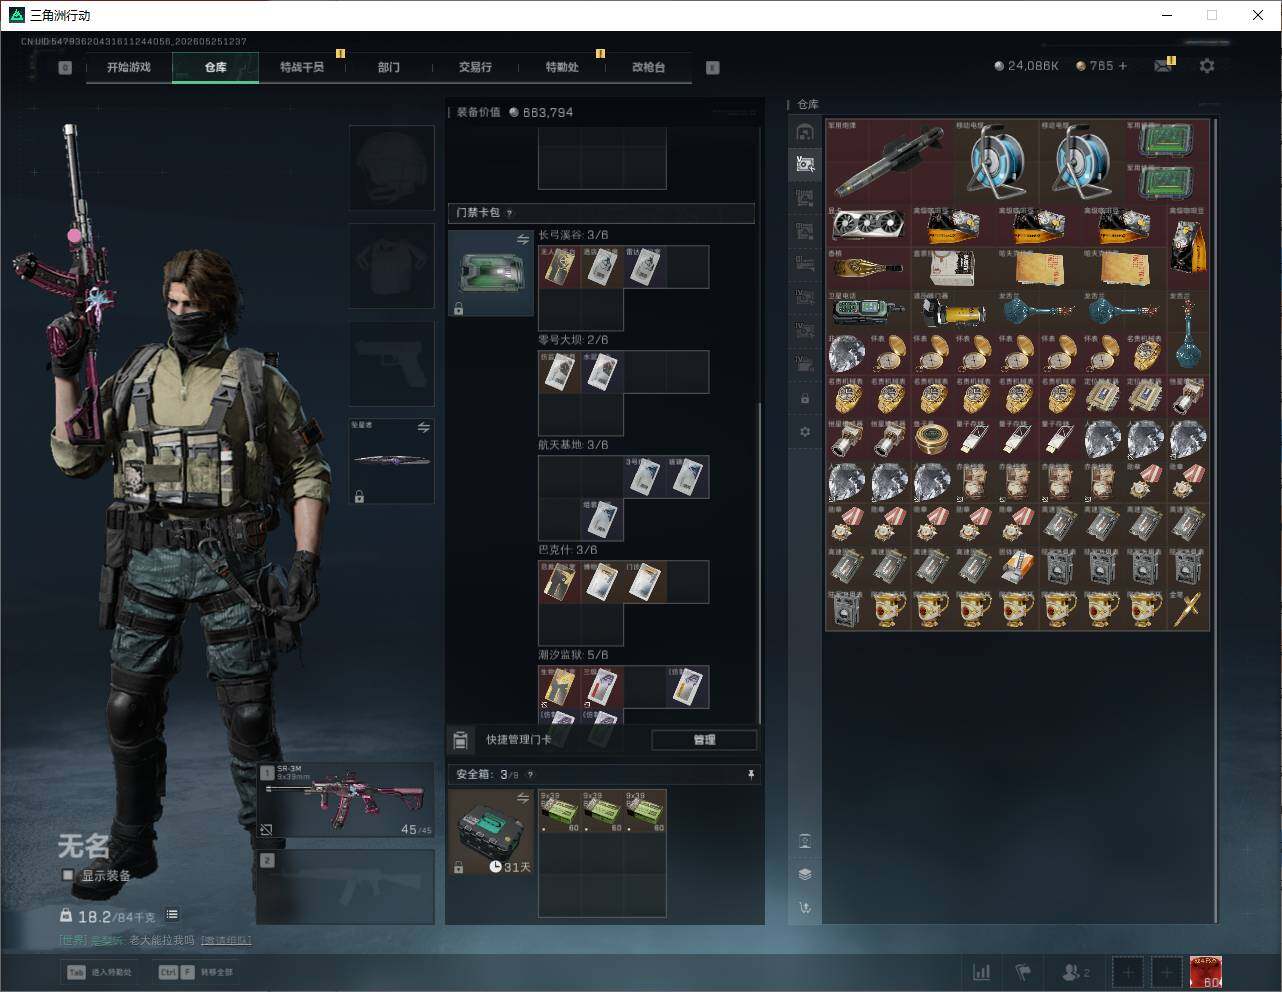Open the first stash page icon
1282x992 pixels.
pyautogui.click(x=805, y=132)
